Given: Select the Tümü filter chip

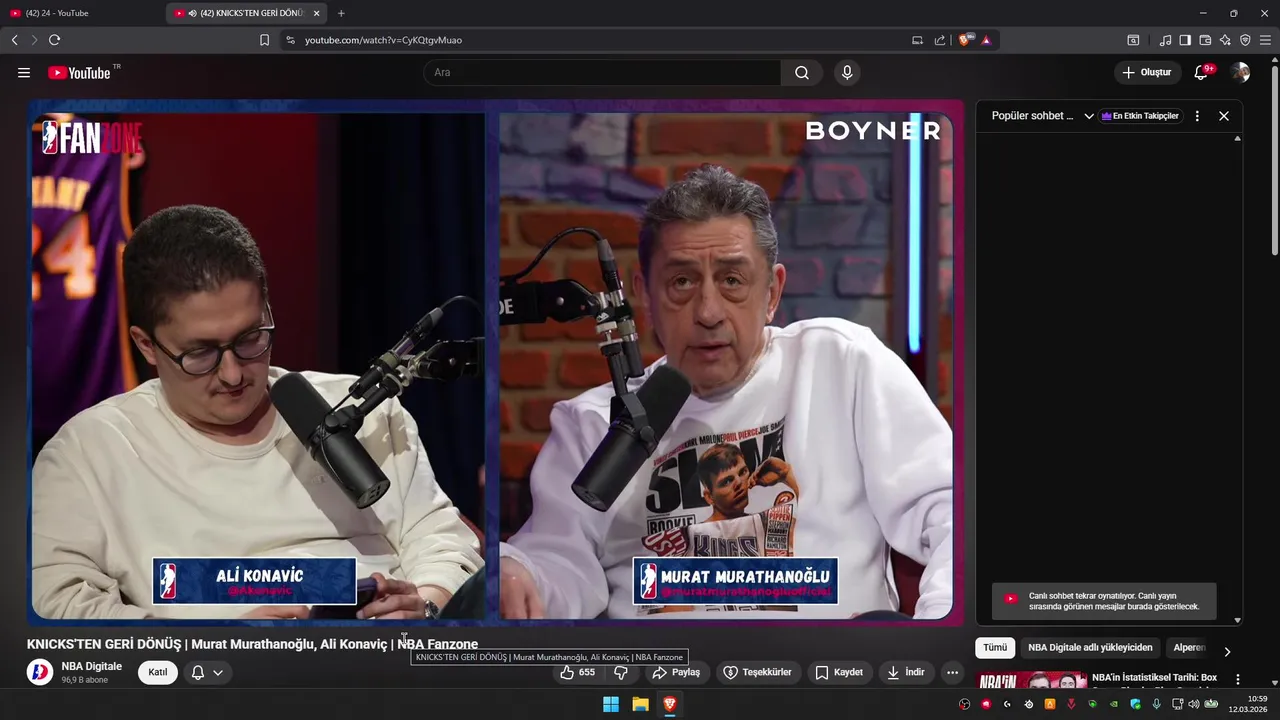Looking at the screenshot, I should [x=995, y=648].
